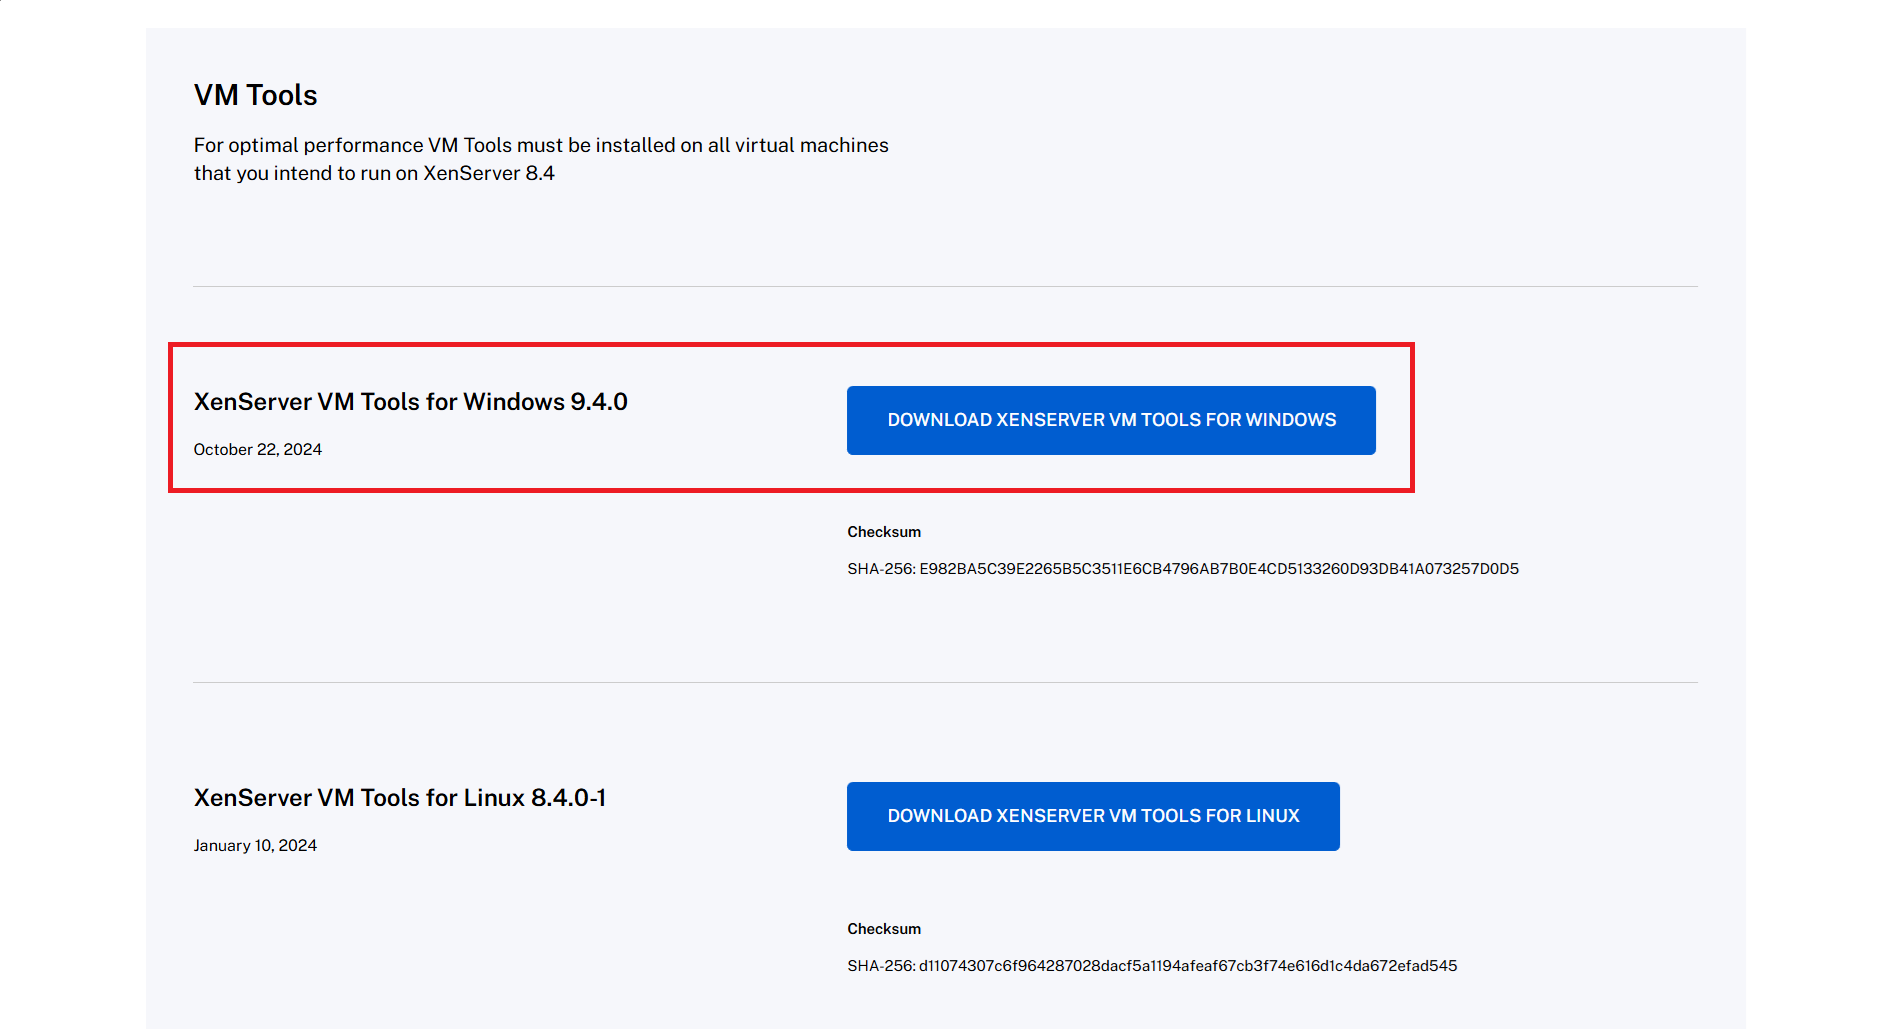Select the January 10, 2024 release date
Image resolution: width=1888 pixels, height=1033 pixels.
click(x=255, y=846)
